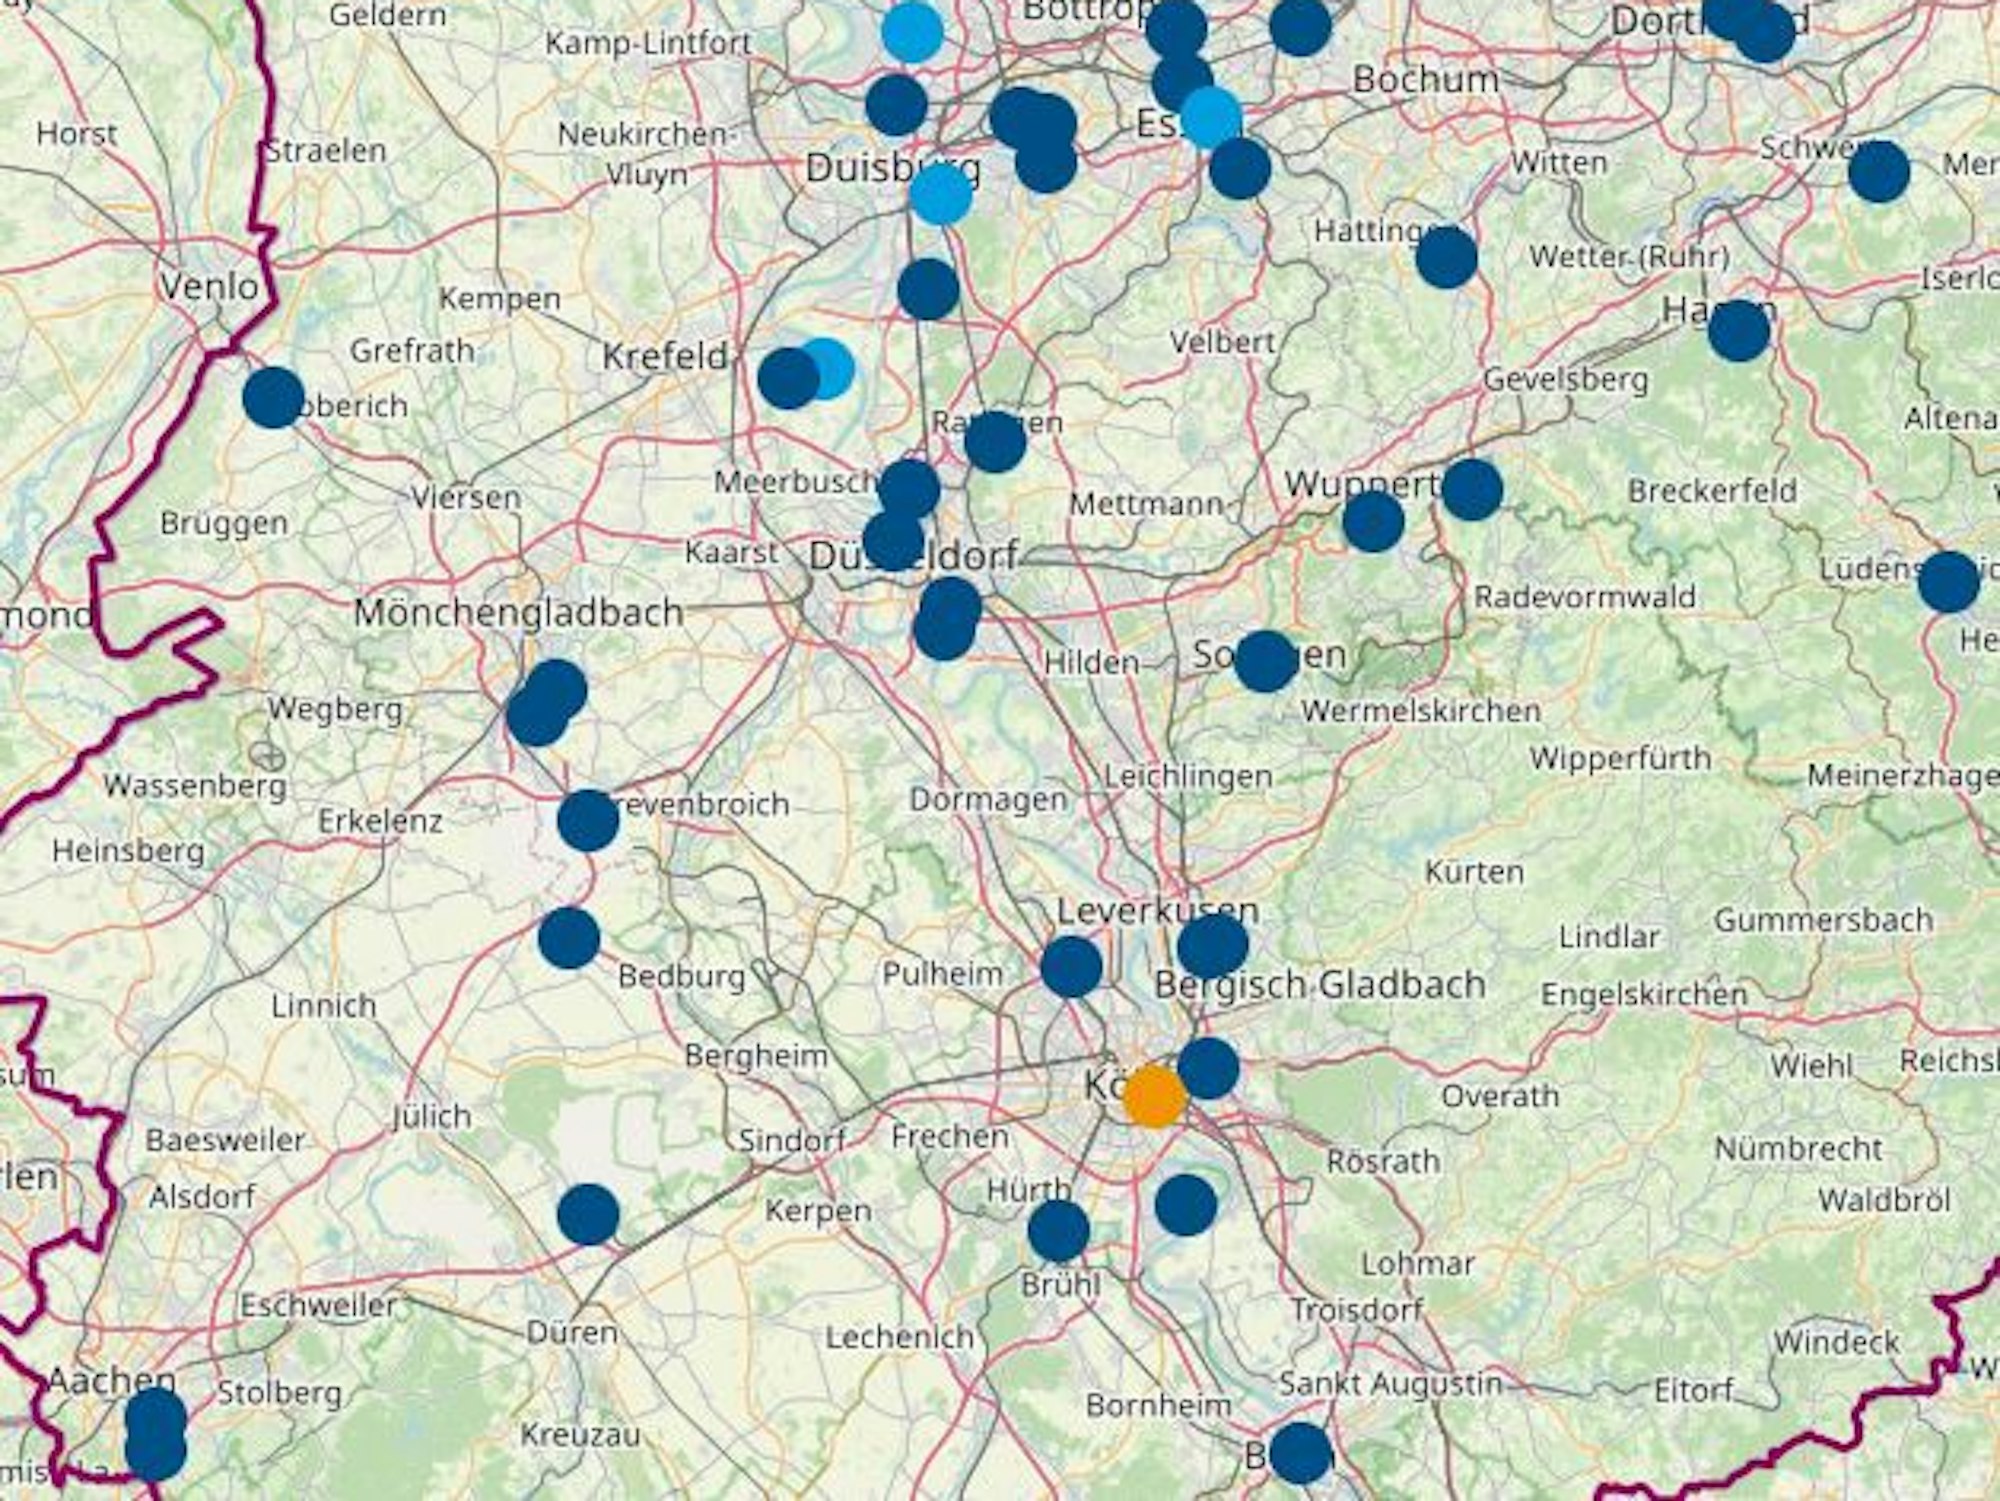Open the marker on Solingen
Screen dimensions: 2000x1501
pos(1265,661)
